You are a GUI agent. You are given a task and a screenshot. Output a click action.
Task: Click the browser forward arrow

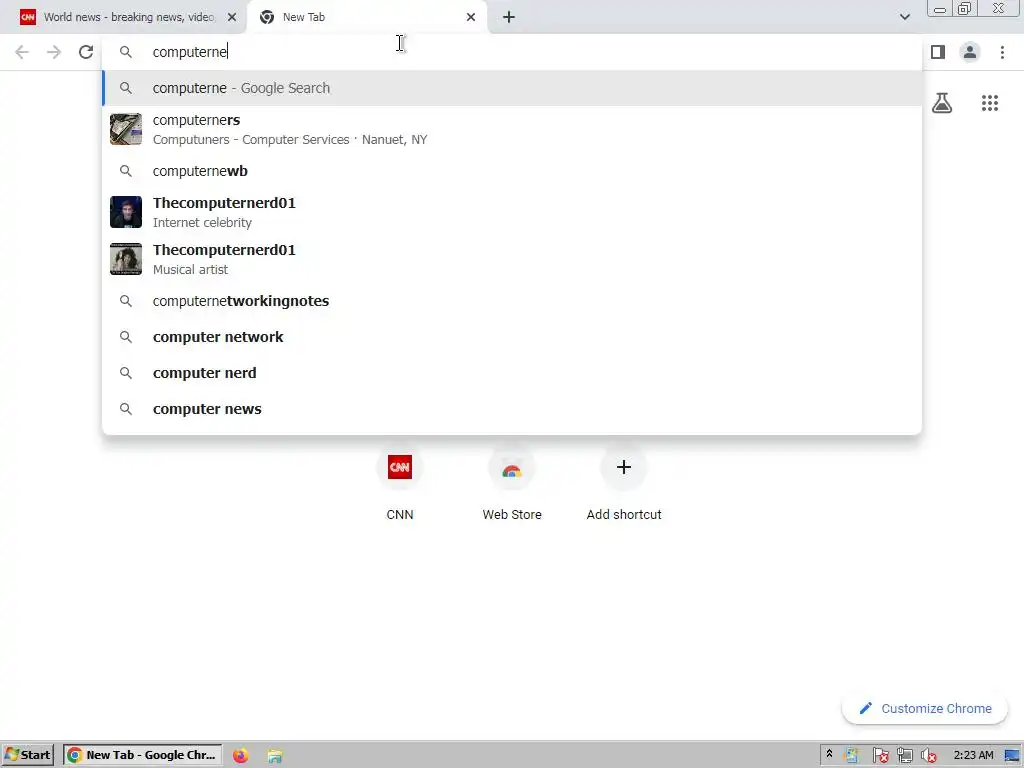(54, 52)
